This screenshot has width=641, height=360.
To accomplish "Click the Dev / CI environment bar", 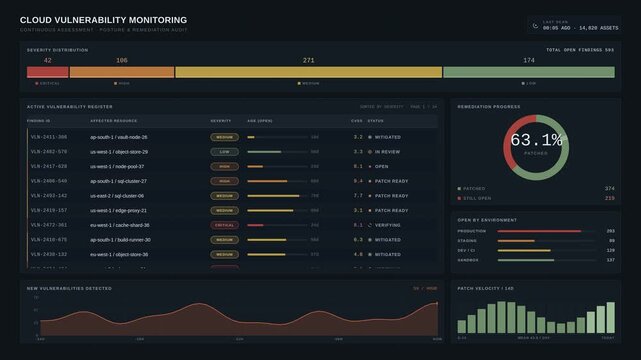I will point(546,250).
